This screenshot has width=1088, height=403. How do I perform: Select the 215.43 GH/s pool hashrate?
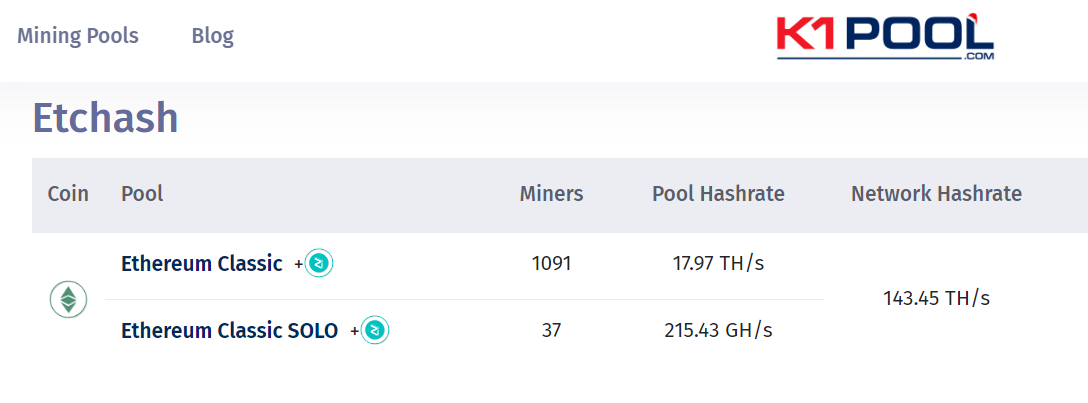(x=718, y=331)
